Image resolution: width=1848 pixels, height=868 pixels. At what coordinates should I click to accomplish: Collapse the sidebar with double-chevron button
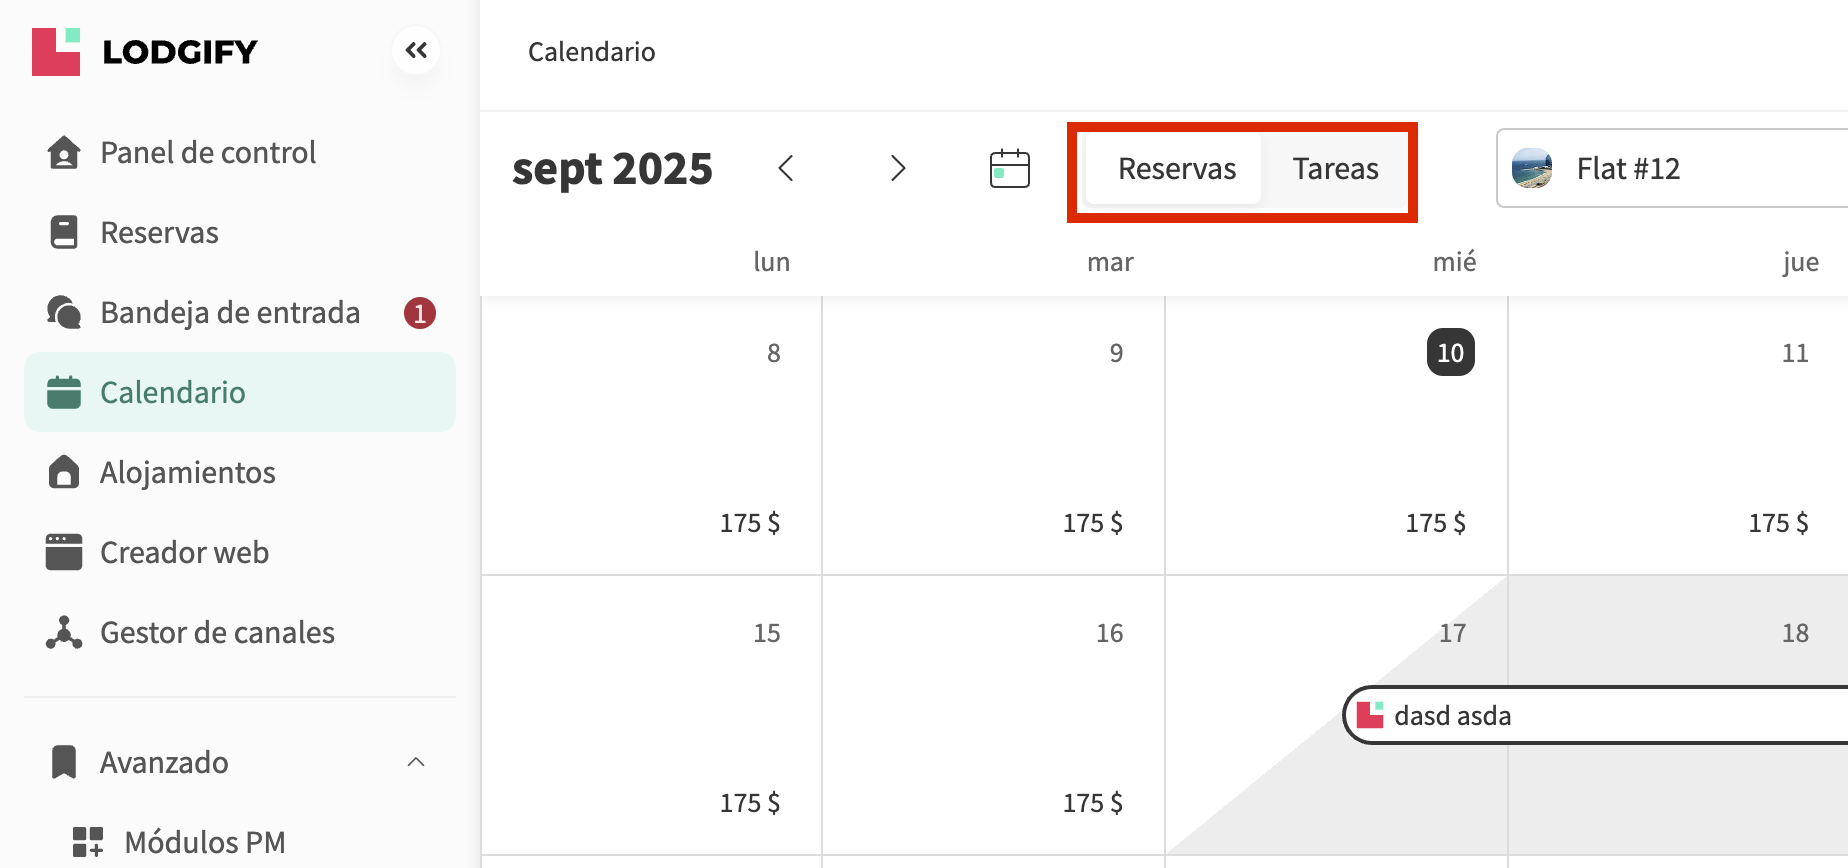pyautogui.click(x=416, y=51)
